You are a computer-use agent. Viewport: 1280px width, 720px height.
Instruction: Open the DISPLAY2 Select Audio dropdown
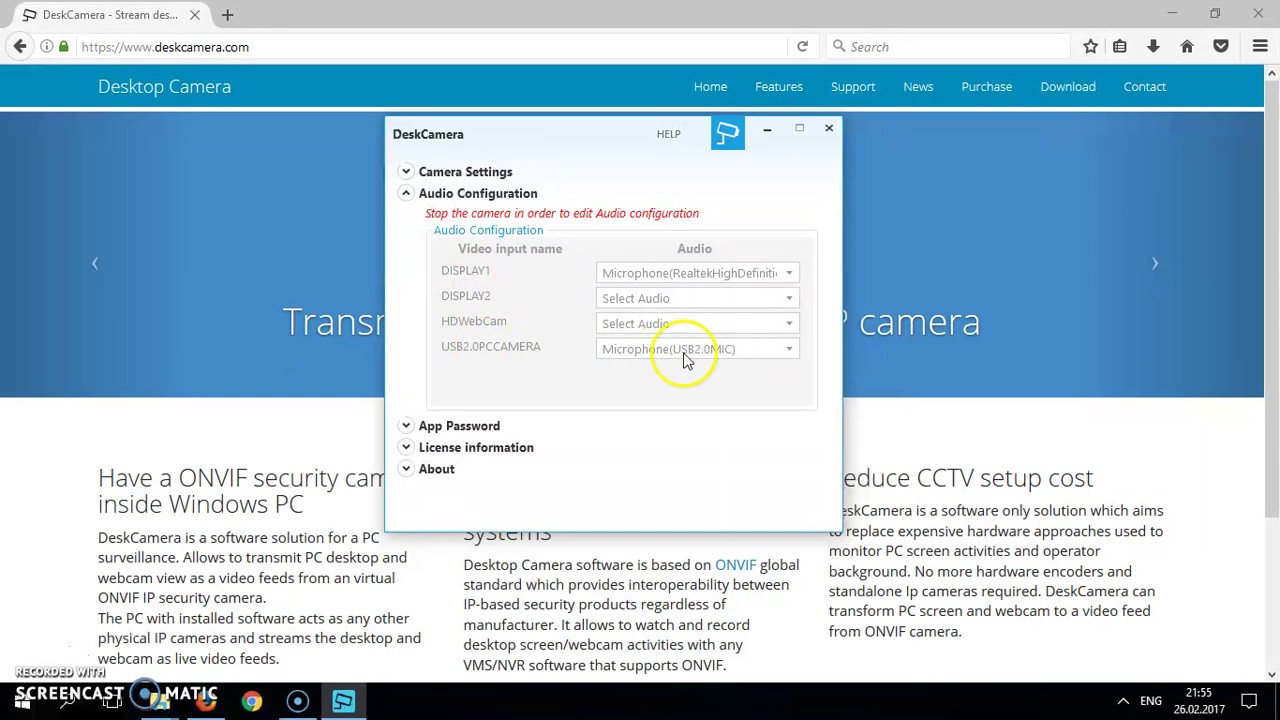[697, 298]
